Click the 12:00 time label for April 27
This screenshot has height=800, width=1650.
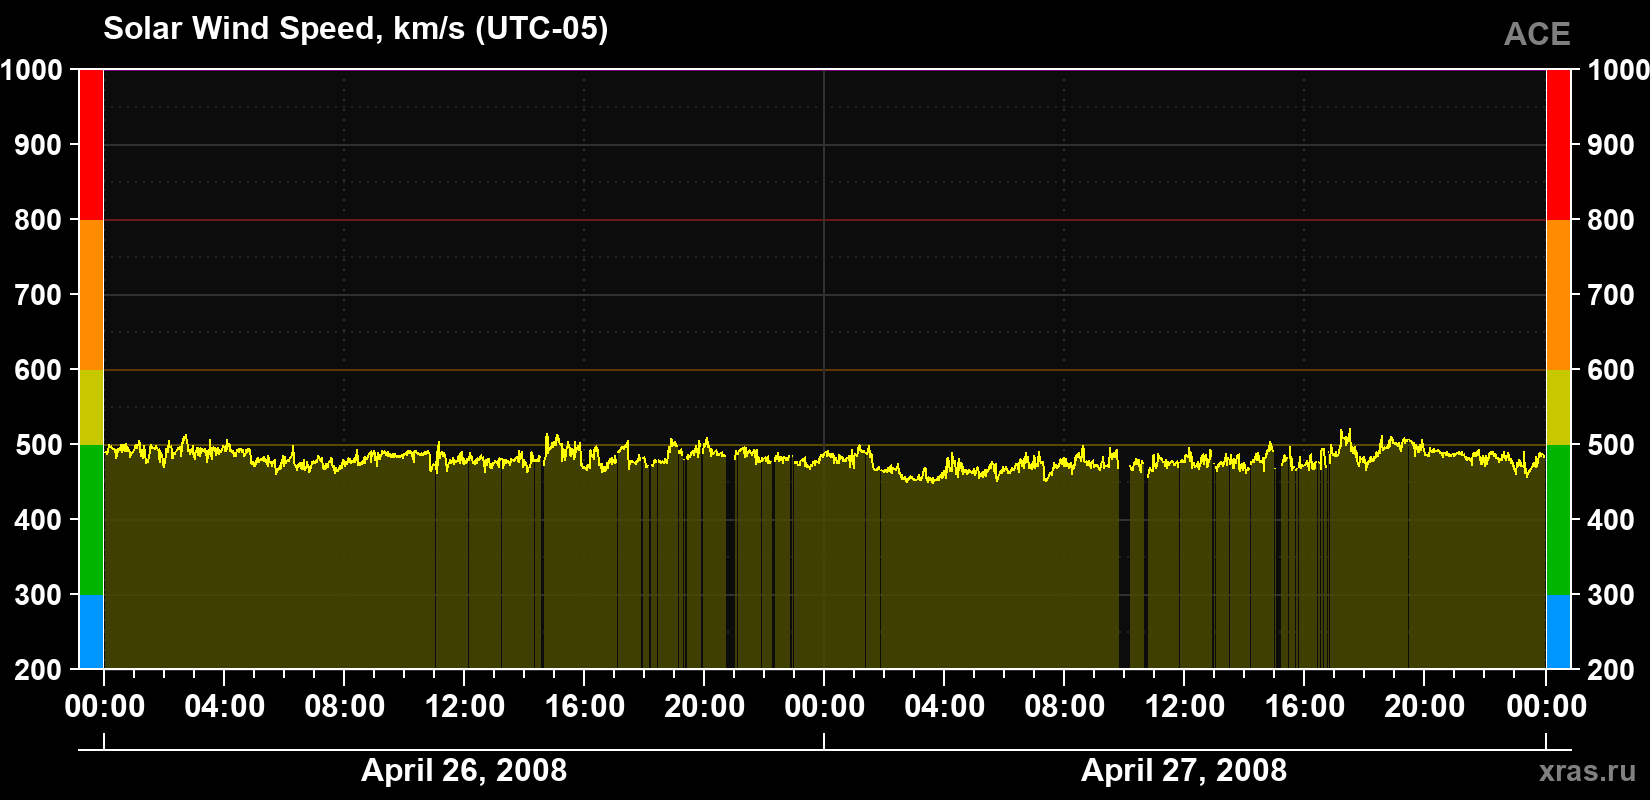1184,707
